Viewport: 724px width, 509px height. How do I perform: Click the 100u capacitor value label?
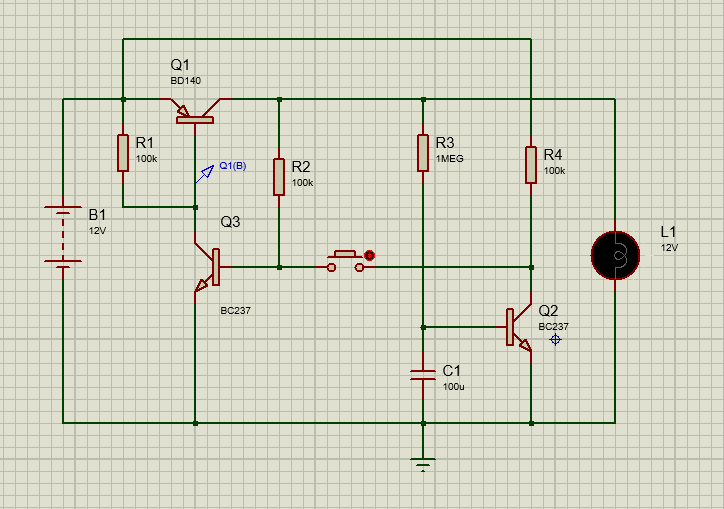454,386
